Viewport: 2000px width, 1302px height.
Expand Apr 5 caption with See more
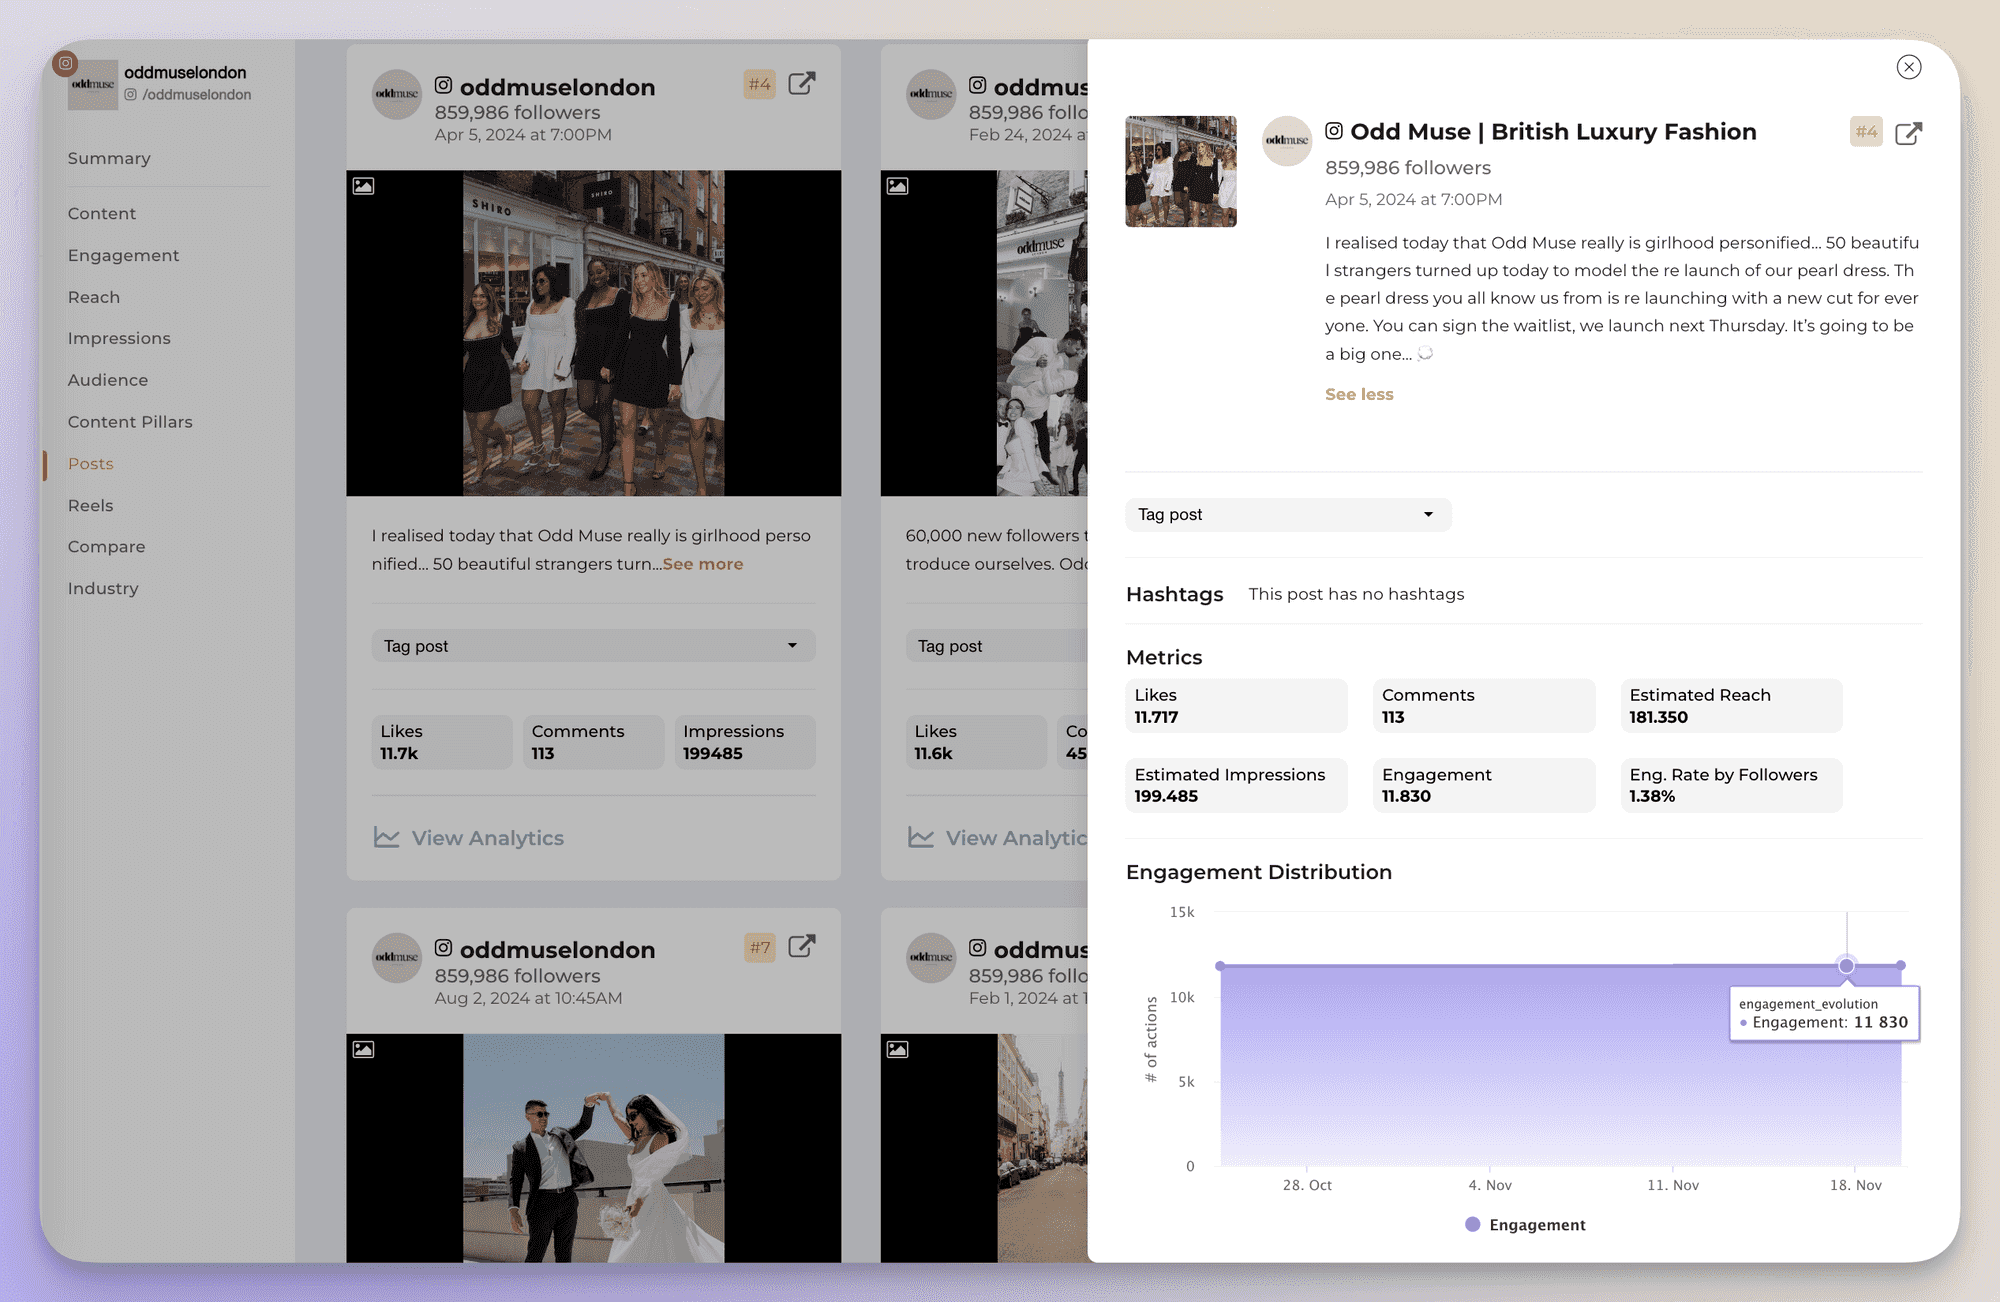[x=703, y=564]
